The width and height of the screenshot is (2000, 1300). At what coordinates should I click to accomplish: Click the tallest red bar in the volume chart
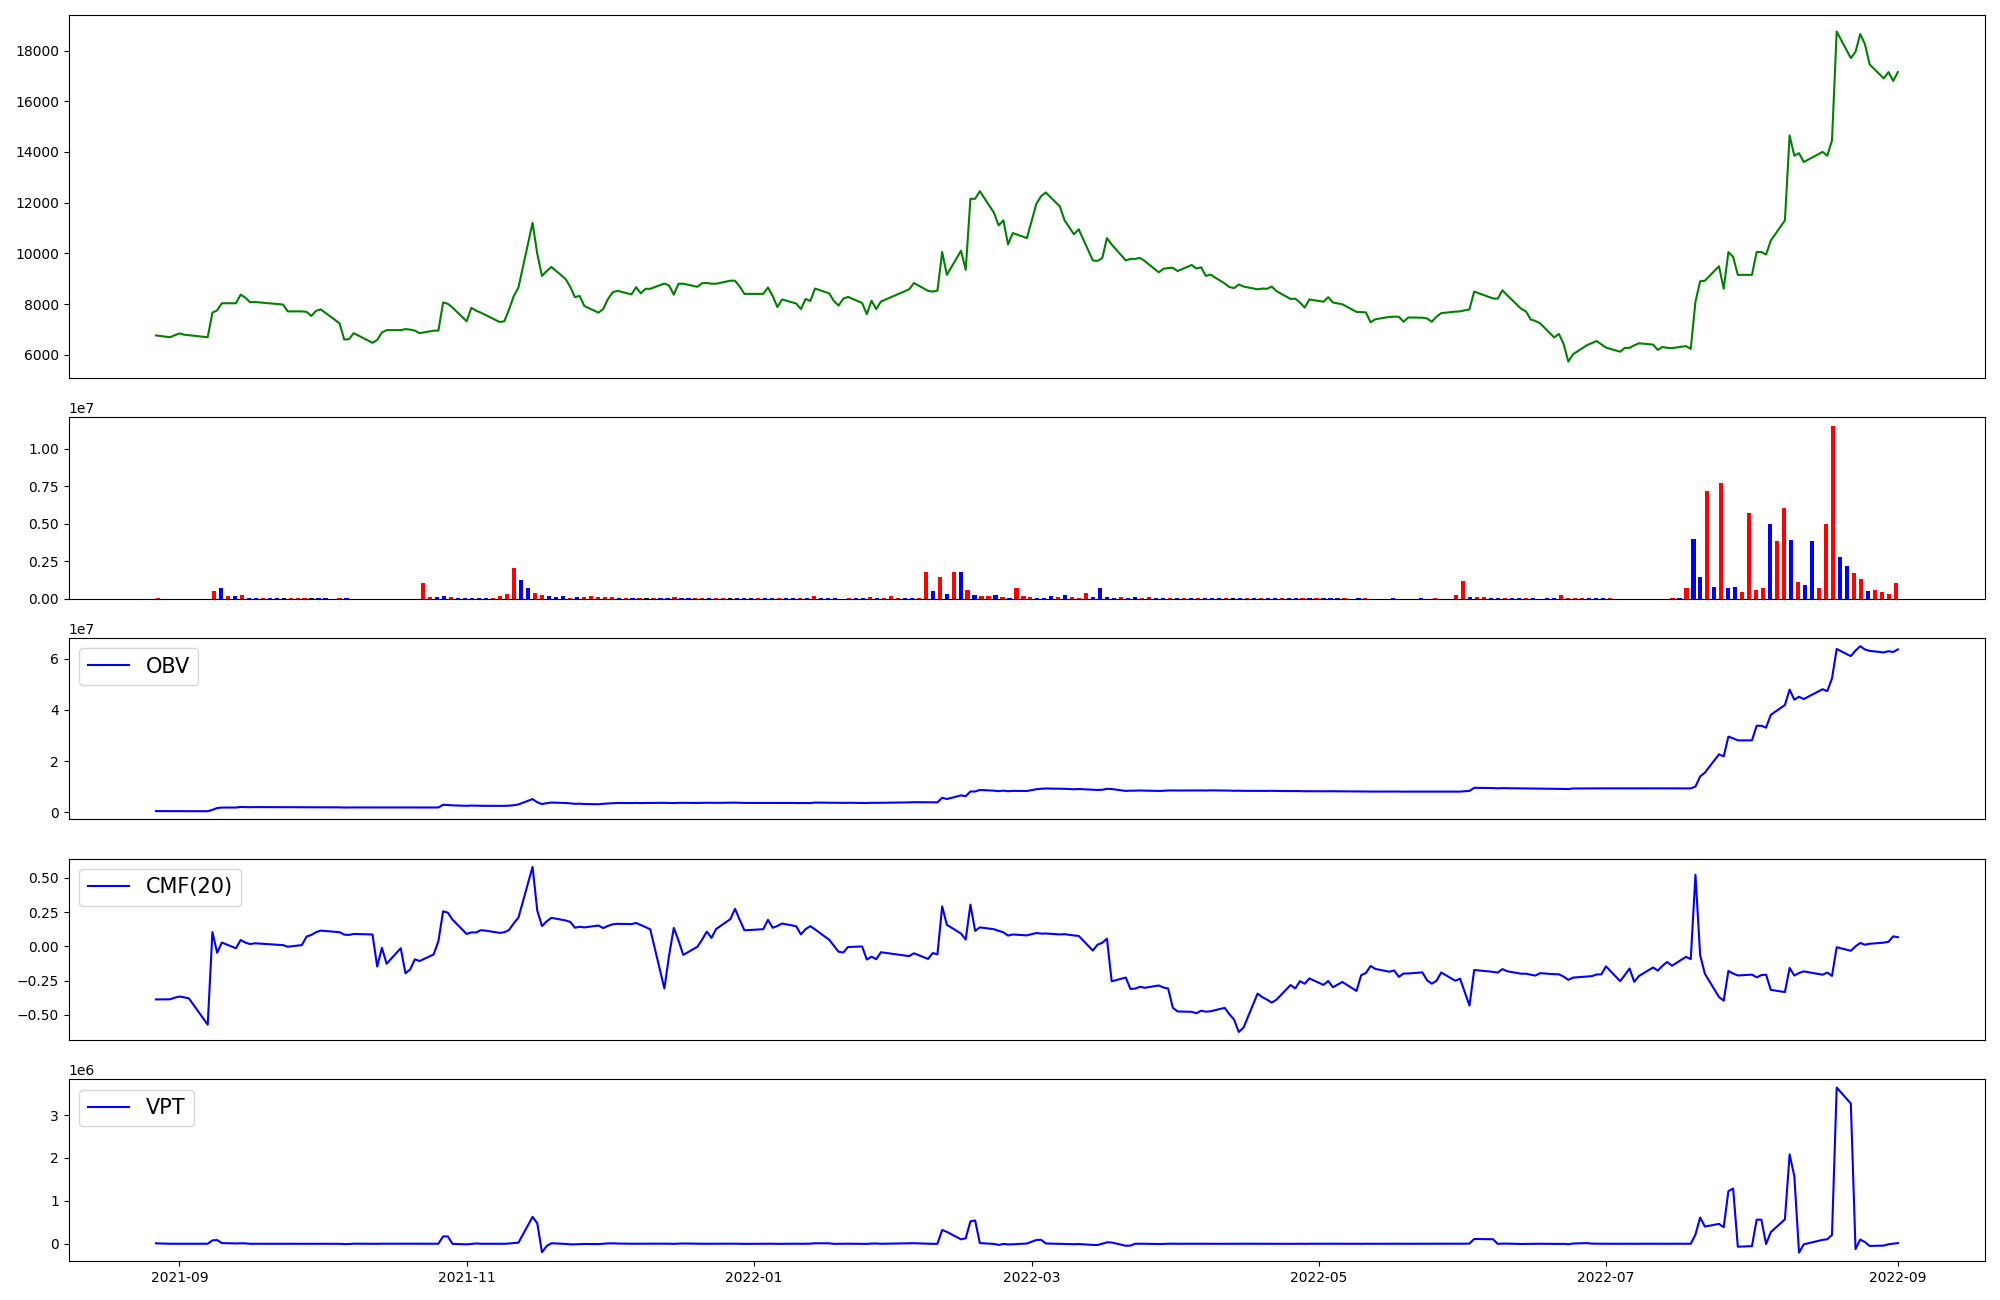tap(1833, 510)
